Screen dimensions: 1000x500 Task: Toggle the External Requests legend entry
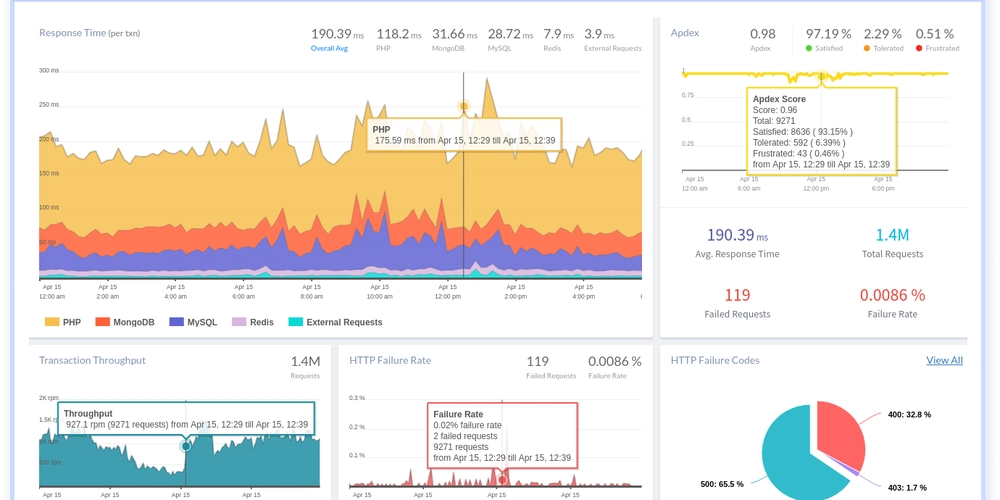coord(335,323)
